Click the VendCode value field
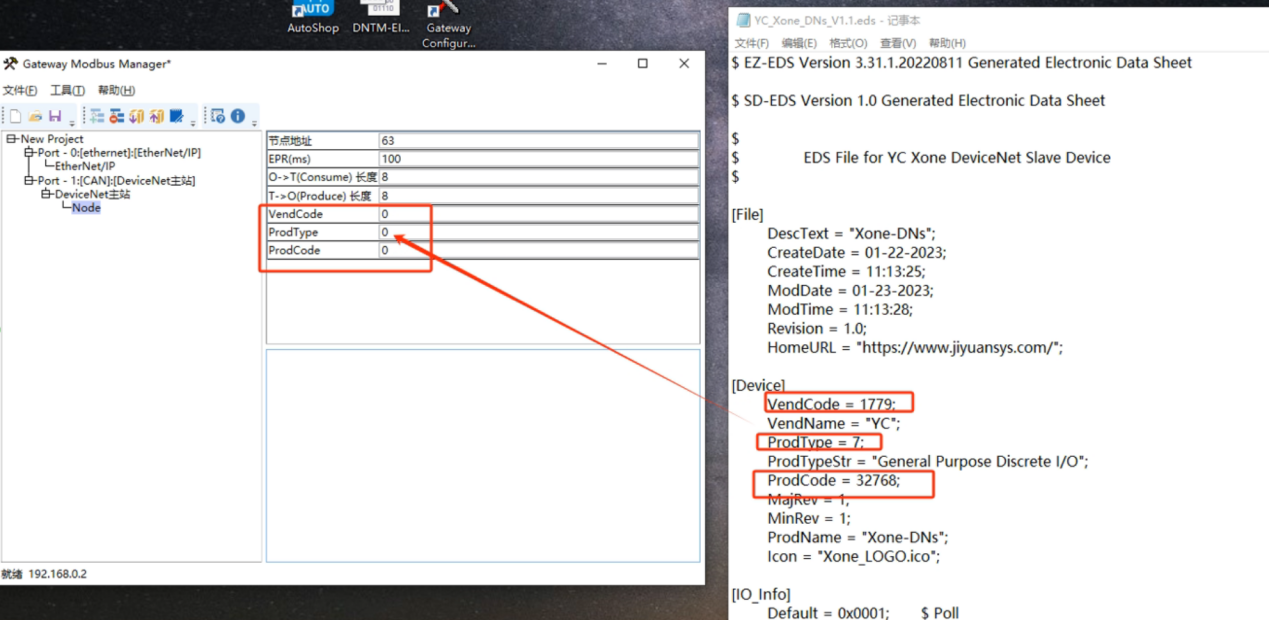1269x620 pixels. click(x=538, y=214)
